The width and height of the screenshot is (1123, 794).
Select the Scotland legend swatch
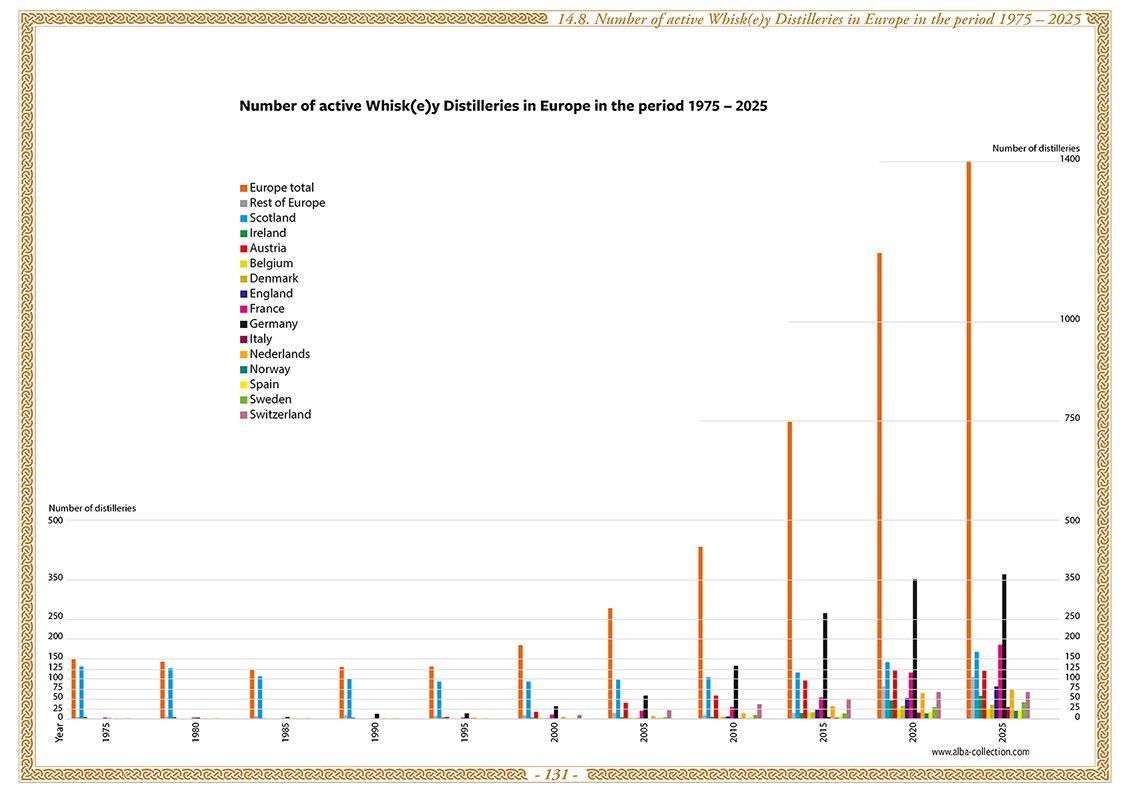(x=243, y=218)
